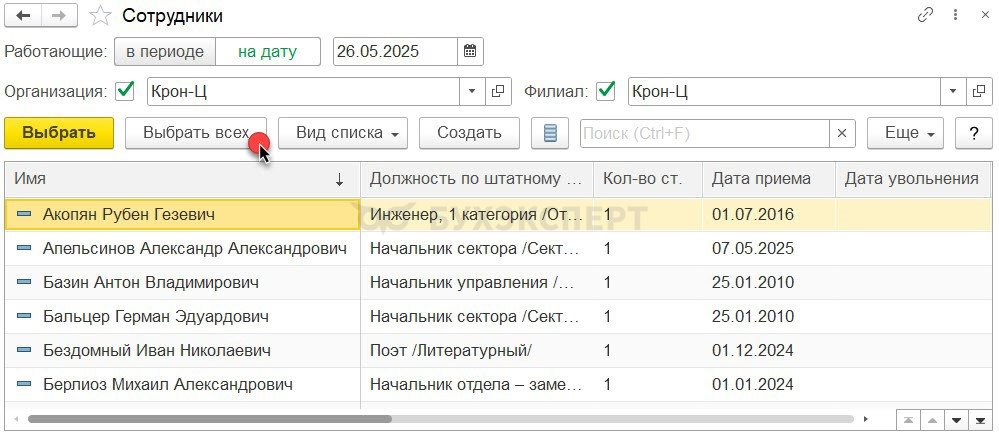Viewport: 999px width, 437px height.
Task: Add Сотрудники to favorites via star icon
Action: coord(101,17)
